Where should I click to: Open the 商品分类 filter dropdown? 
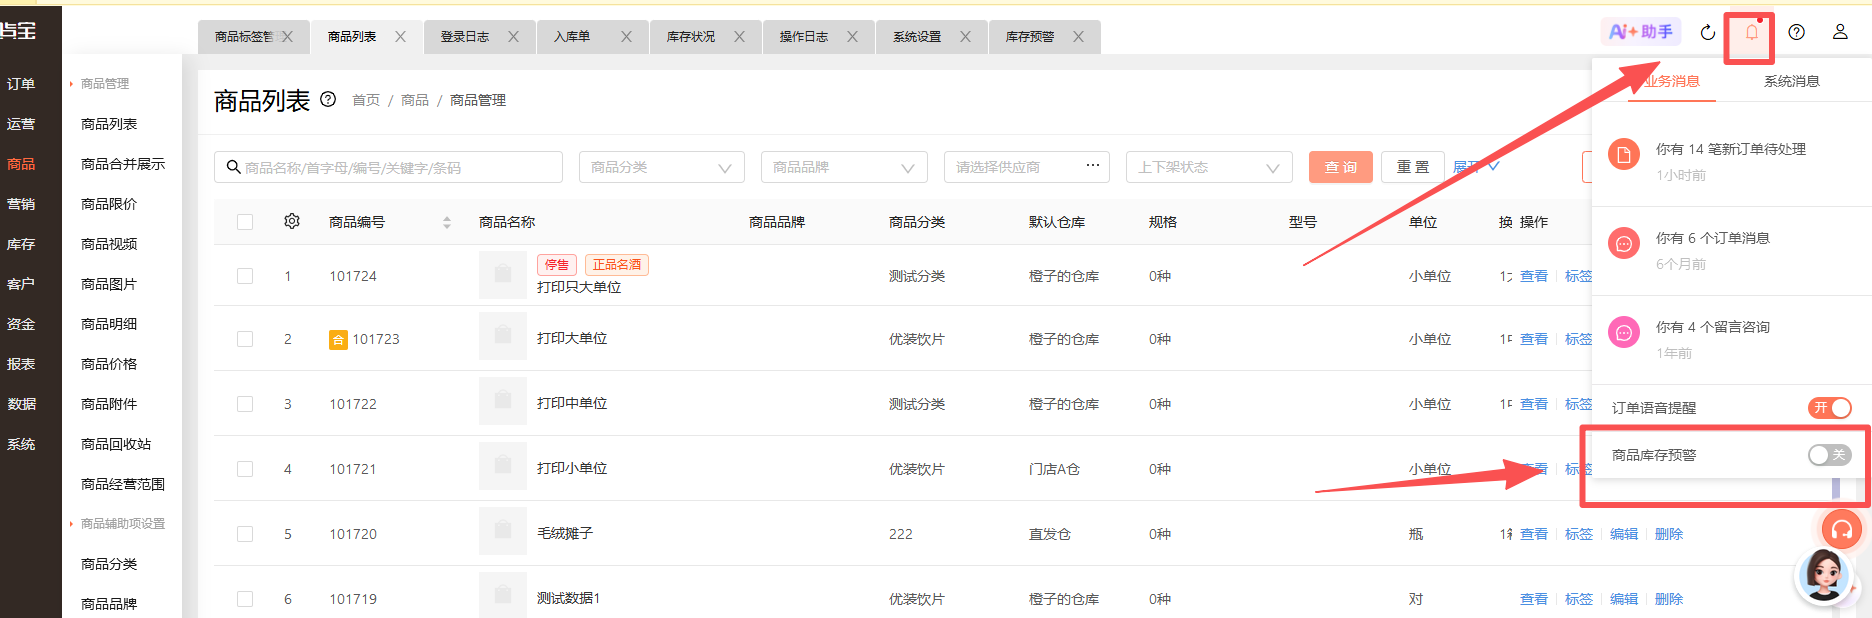pos(662,167)
